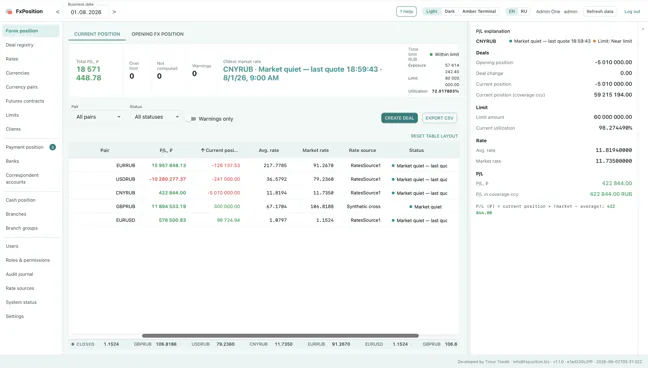Open Clients in sidebar
The height and width of the screenshot is (368, 648).
31,129
